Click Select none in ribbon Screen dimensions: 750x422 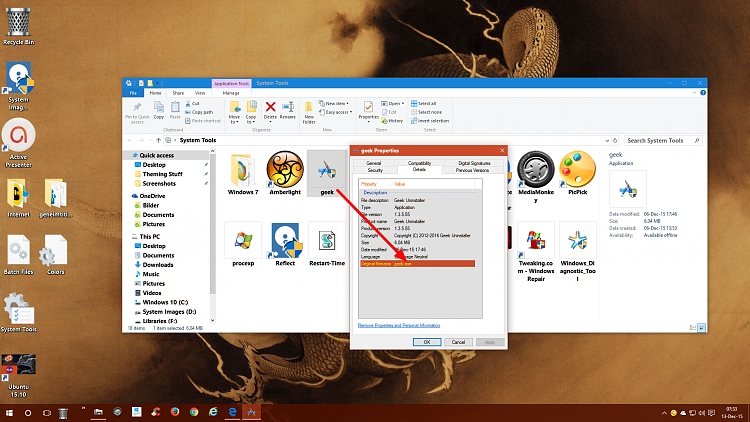coord(426,112)
